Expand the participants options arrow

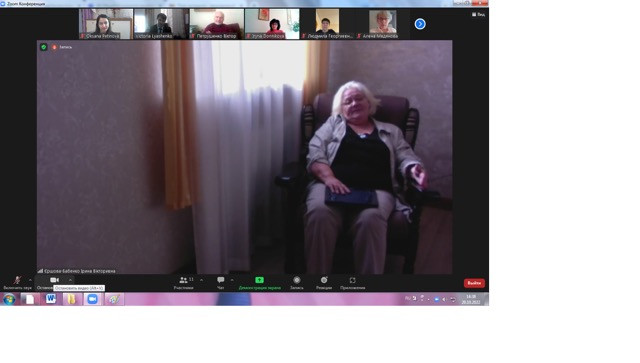point(201,280)
